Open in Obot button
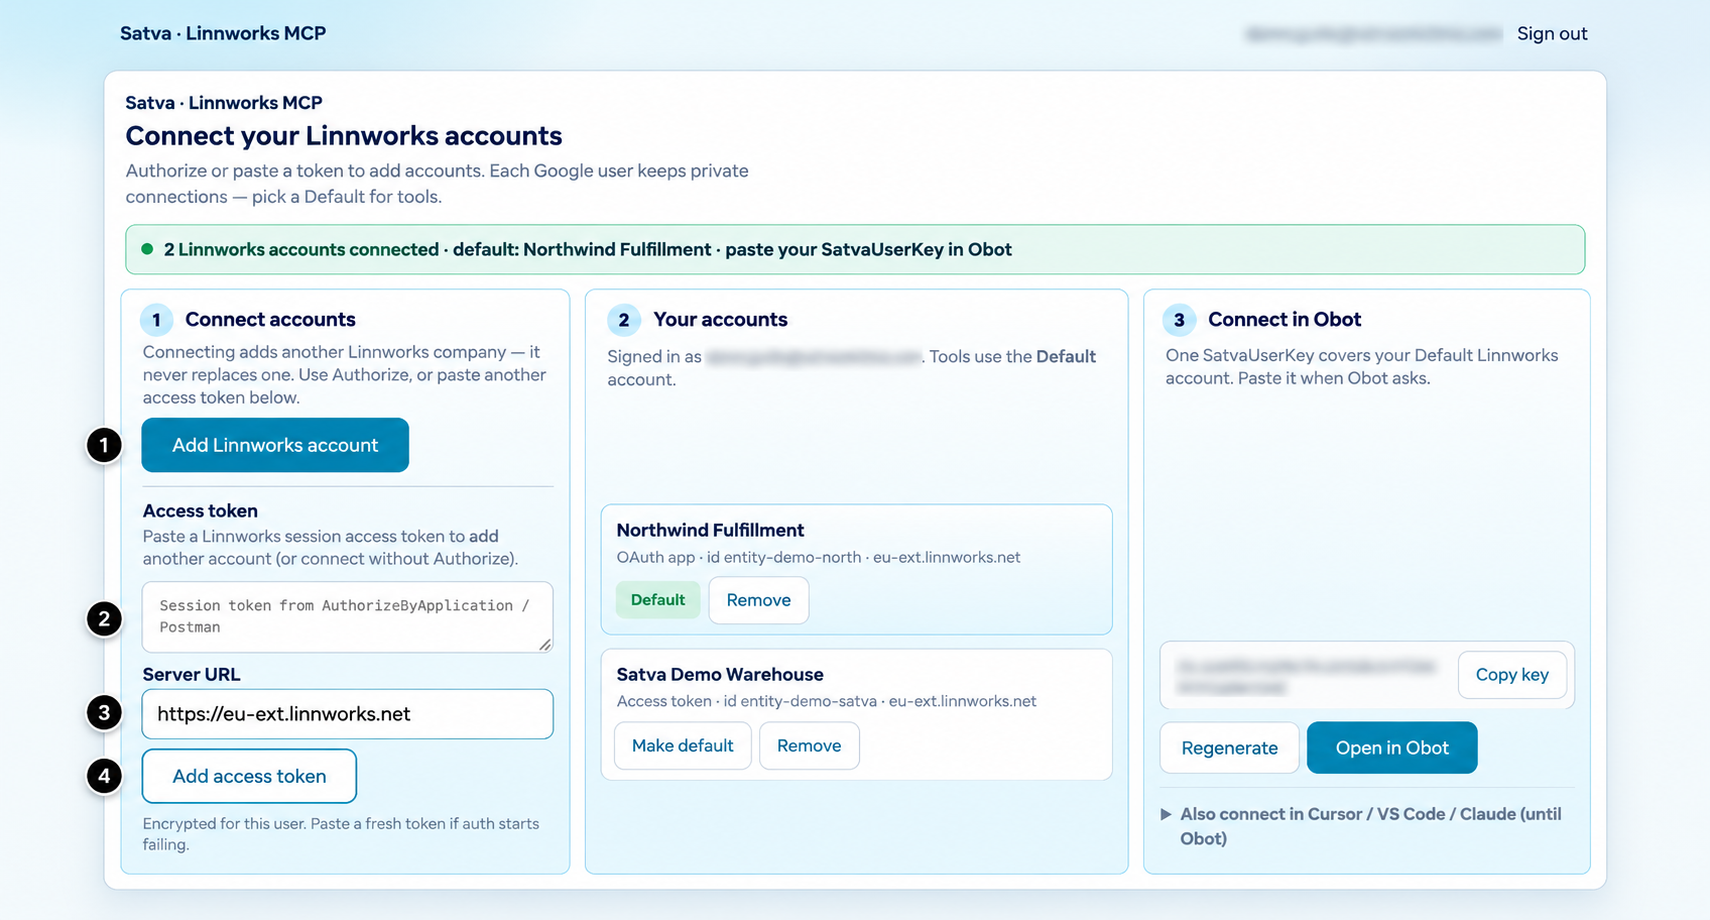Screen dimensions: 1710x920 (x=1392, y=748)
